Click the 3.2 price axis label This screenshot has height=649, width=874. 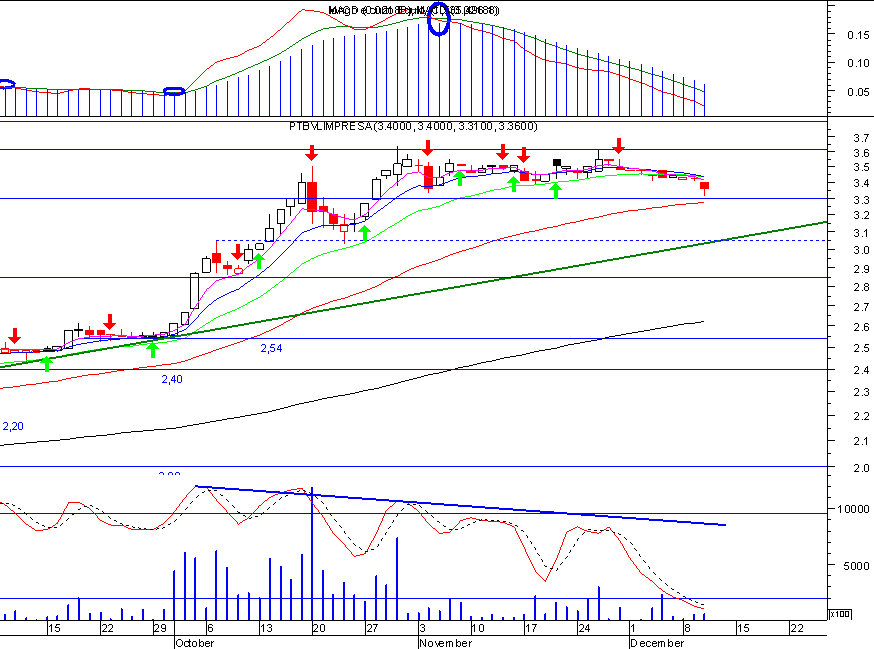click(861, 215)
